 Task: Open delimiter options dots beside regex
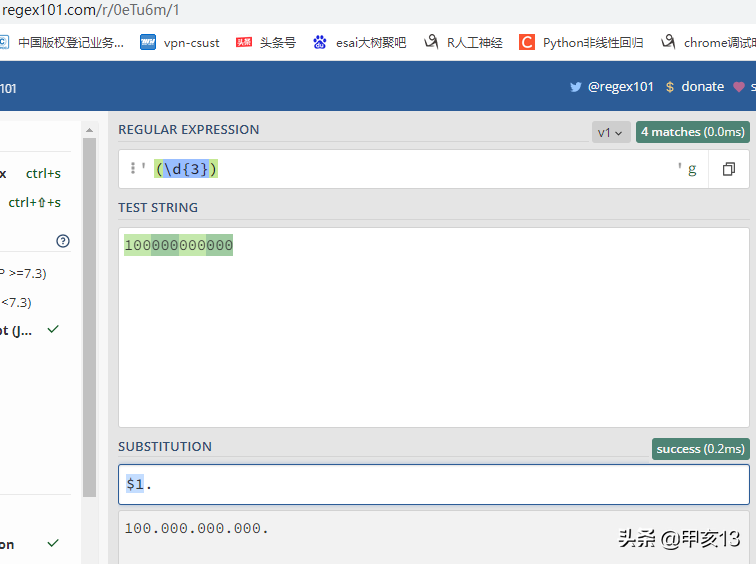133,168
